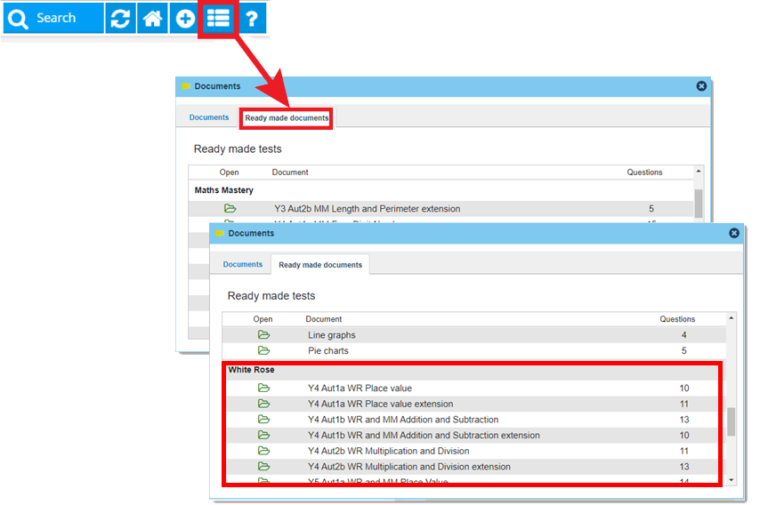Open Y4 Aut2b WR Multiplication and Division folder icon
This screenshot has width=768, height=505.
tap(264, 451)
